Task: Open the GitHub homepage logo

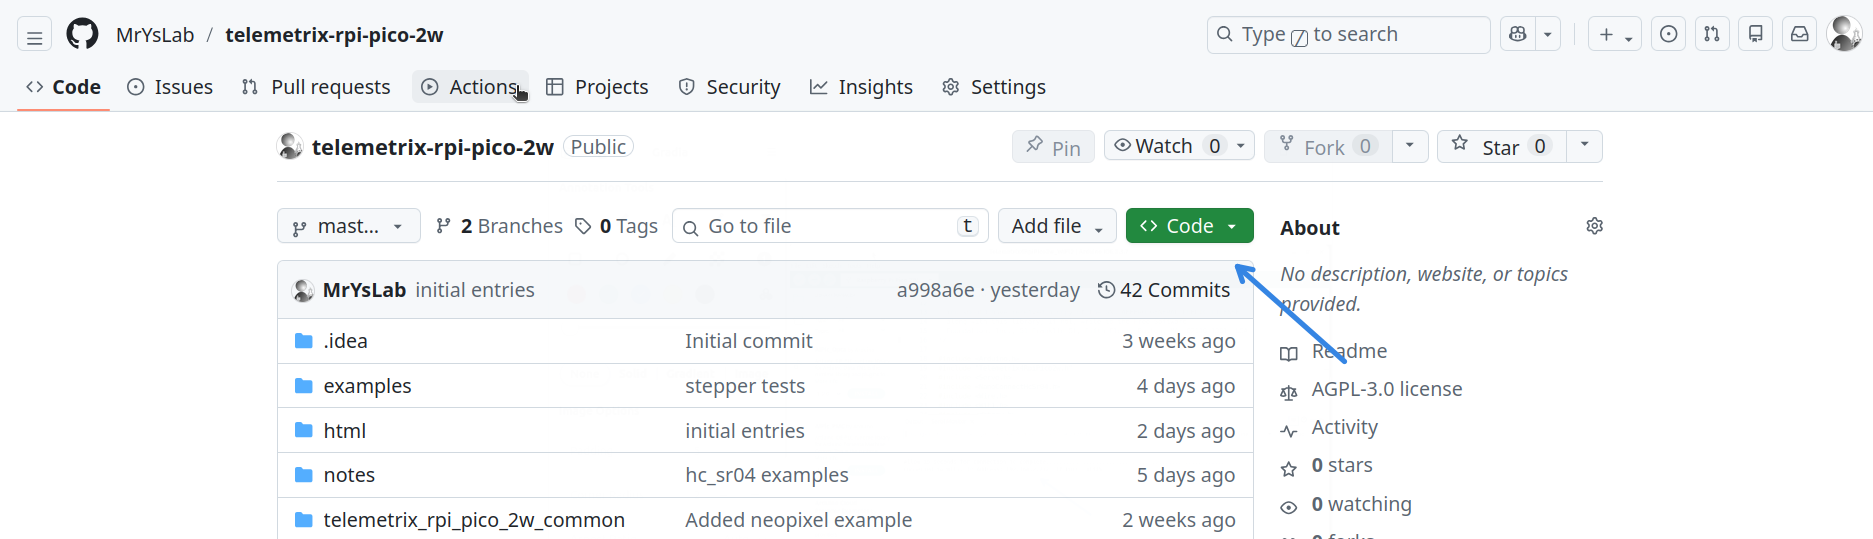Action: pos(82,34)
